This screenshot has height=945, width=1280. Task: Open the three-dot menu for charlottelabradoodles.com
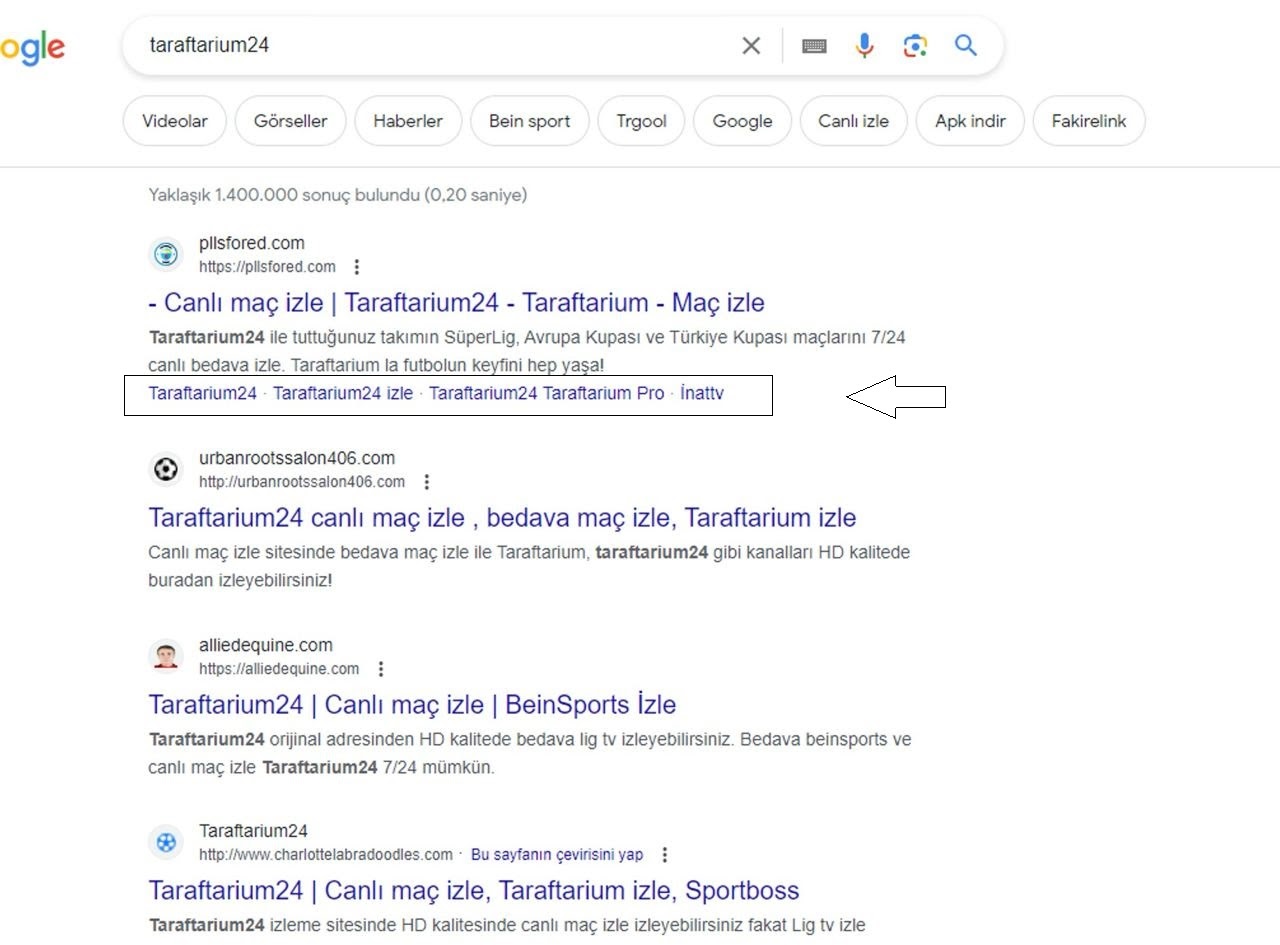click(x=664, y=855)
